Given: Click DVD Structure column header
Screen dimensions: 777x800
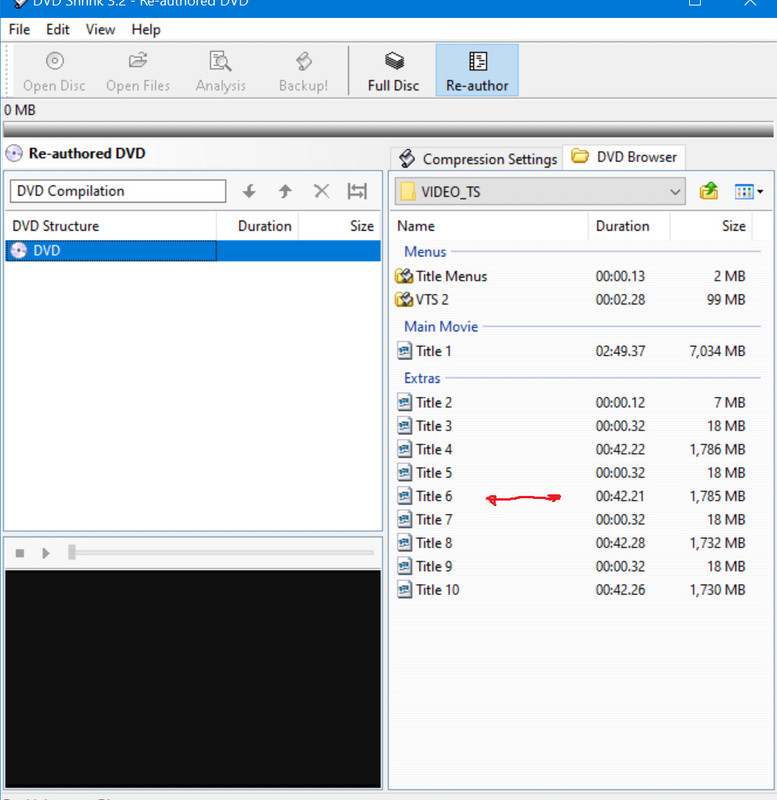Looking at the screenshot, I should click(x=110, y=226).
